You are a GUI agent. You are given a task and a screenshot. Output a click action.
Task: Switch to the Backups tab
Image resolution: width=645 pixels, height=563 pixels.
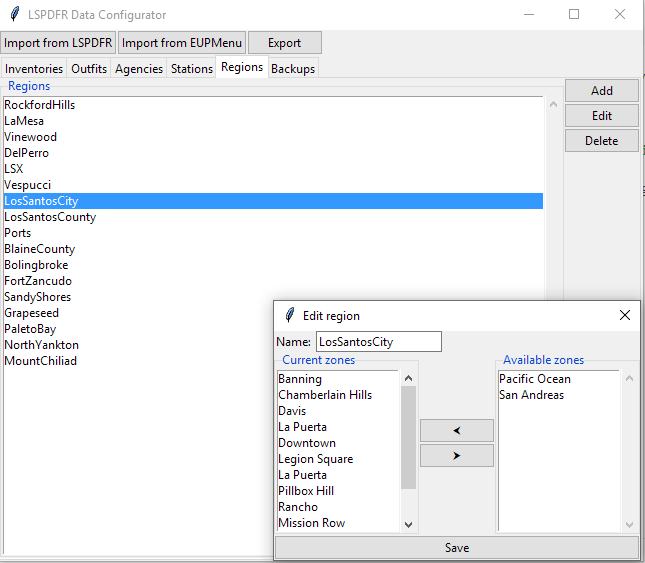pos(293,69)
